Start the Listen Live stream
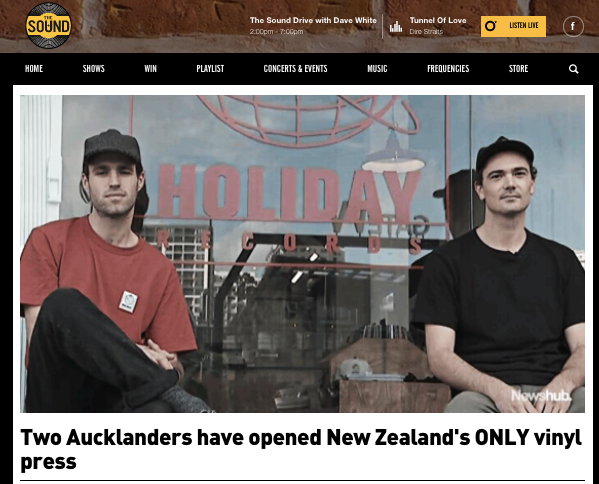599x484 pixels. [x=513, y=26]
